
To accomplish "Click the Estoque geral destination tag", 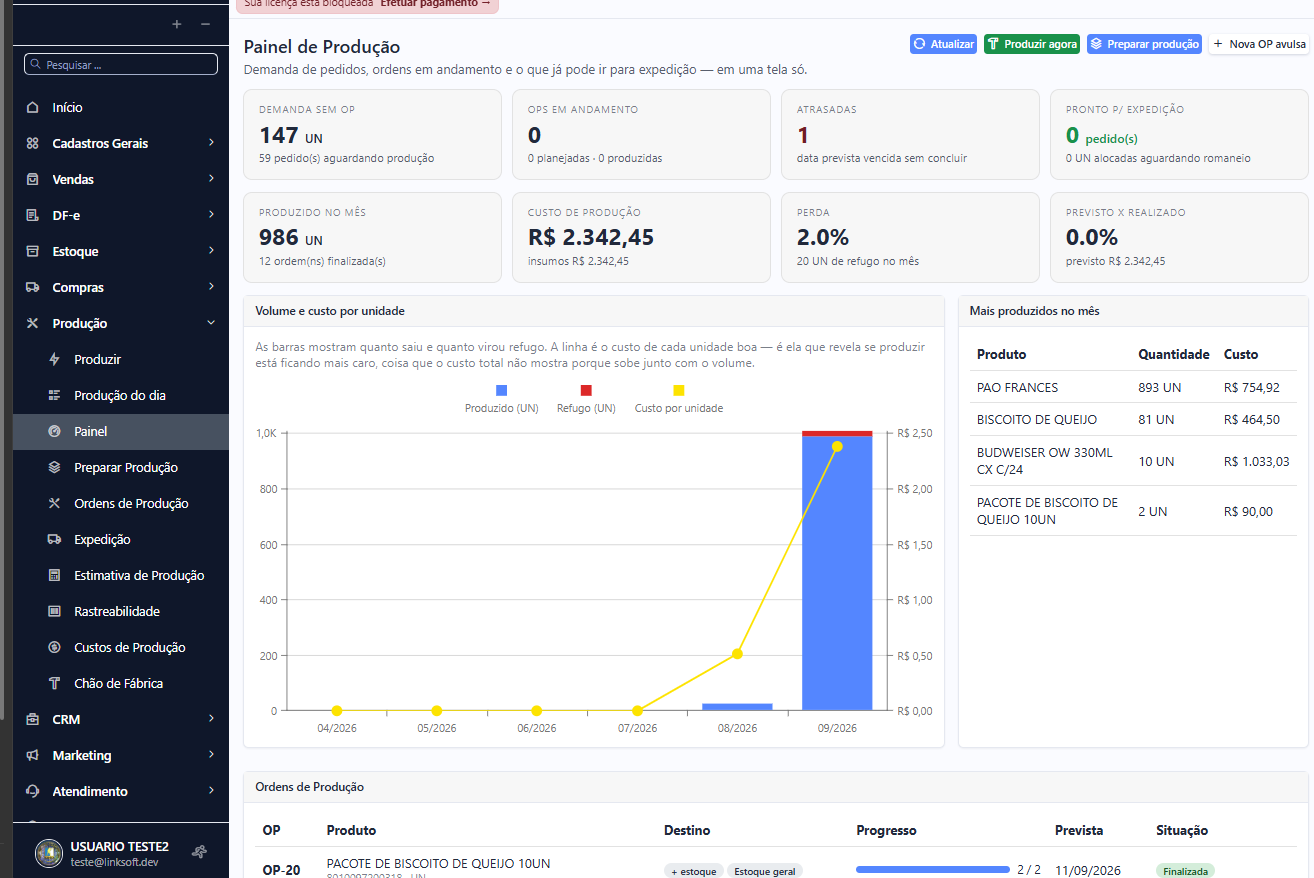I will coord(765,871).
